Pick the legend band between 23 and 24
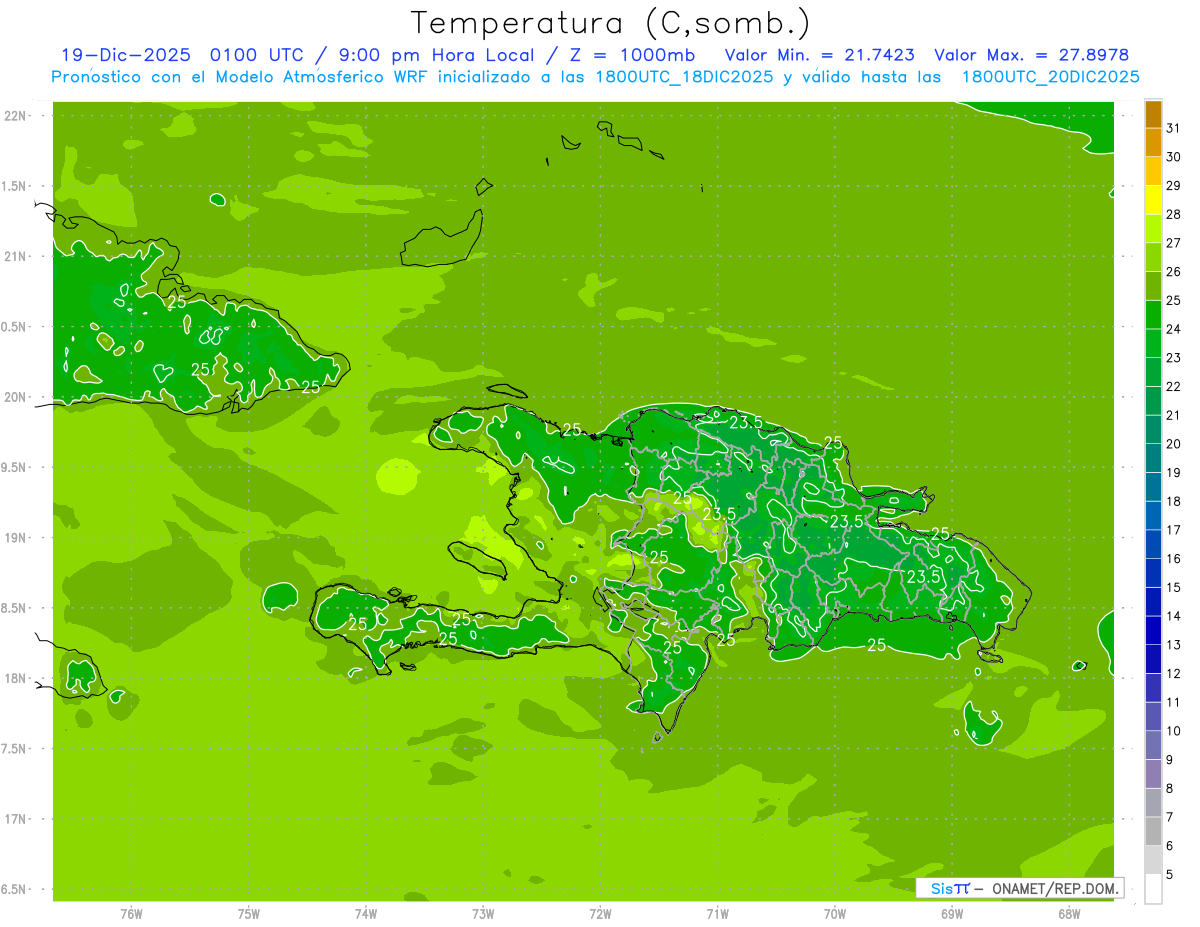 1153,344
